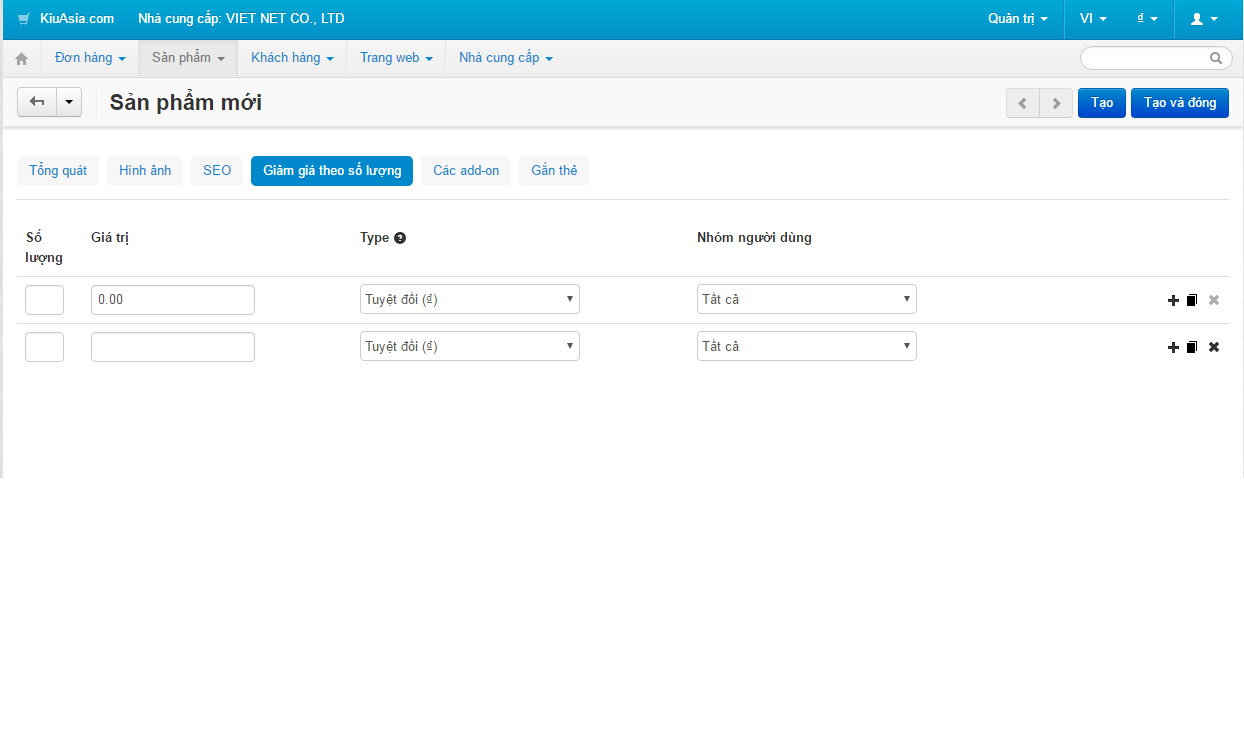Switch to the Hình ảnh tab
The image size is (1244, 736).
tap(145, 171)
